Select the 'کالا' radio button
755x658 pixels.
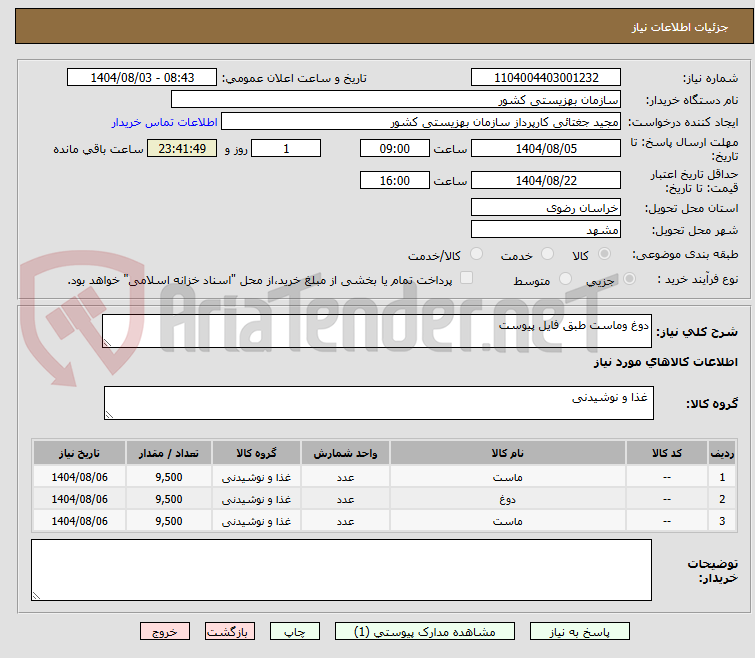pyautogui.click(x=603, y=254)
